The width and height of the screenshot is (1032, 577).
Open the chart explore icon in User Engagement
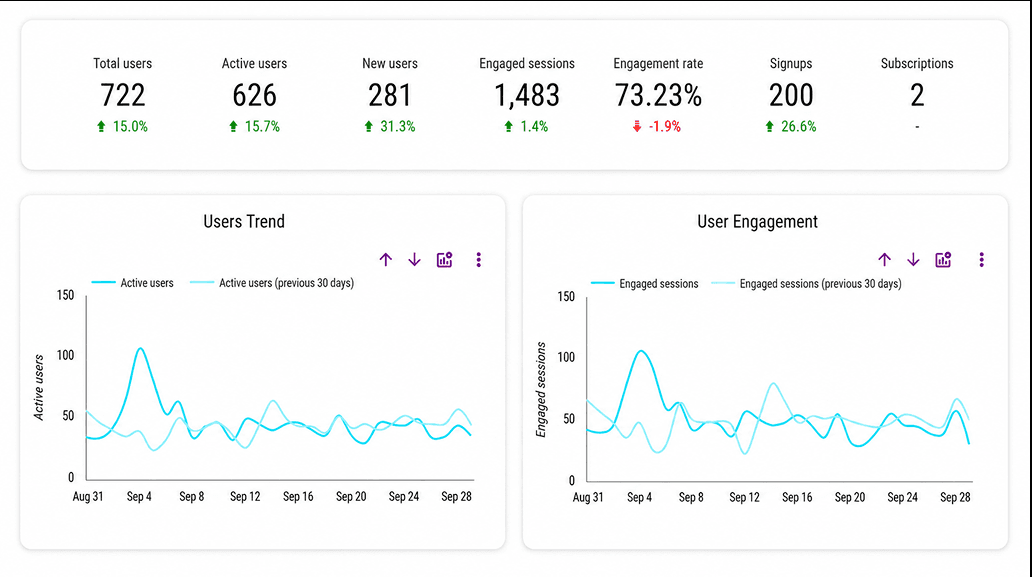tap(943, 260)
